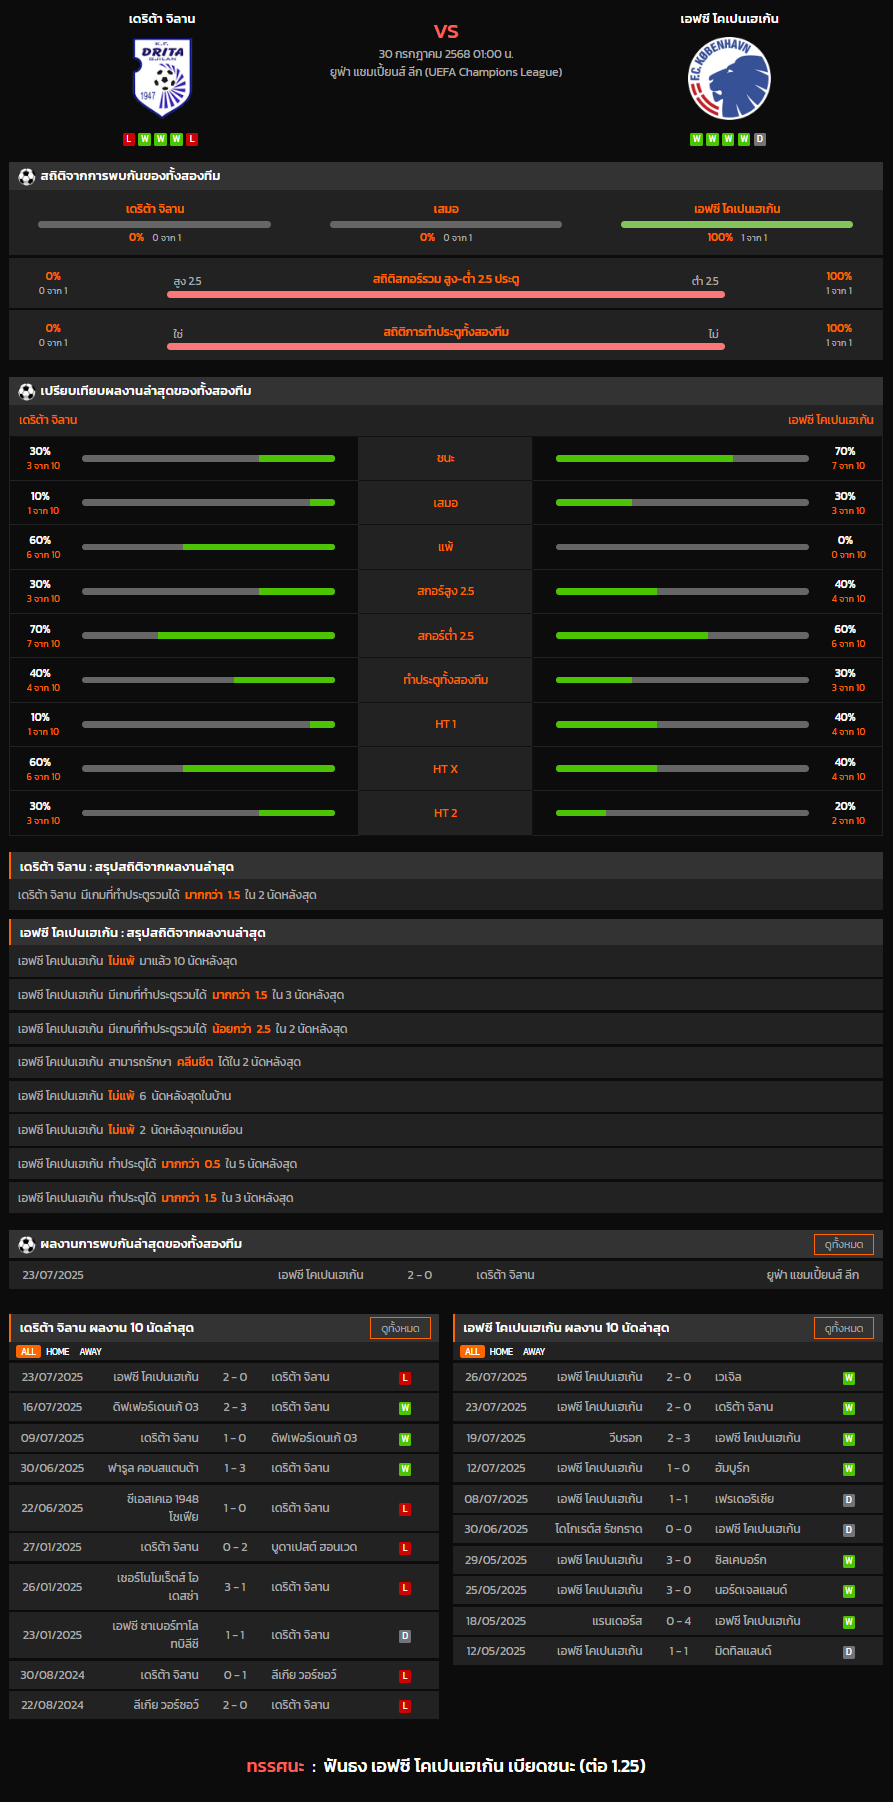Viewport: 893px width, 1802px height.
Task: Click the F.C. København lion crest
Action: [729, 79]
